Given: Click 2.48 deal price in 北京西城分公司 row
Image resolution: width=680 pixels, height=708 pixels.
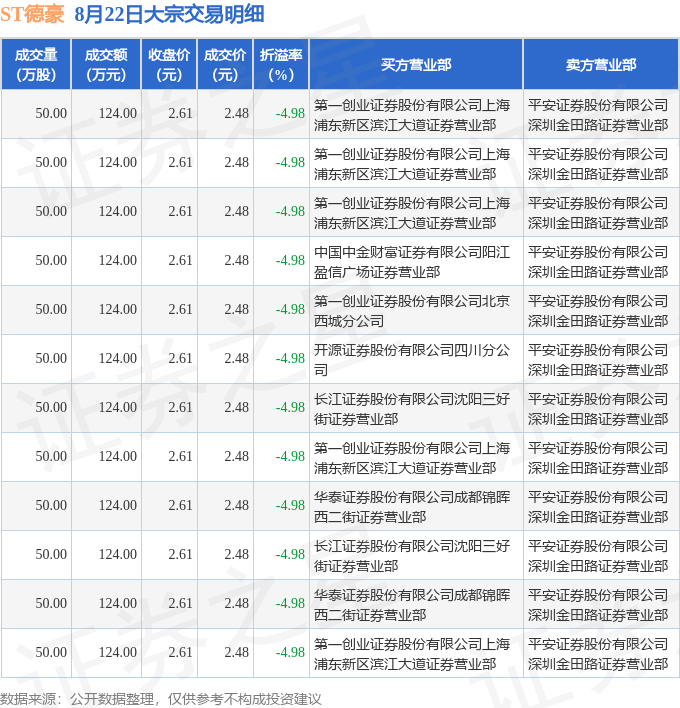Looking at the screenshot, I should (x=237, y=309).
